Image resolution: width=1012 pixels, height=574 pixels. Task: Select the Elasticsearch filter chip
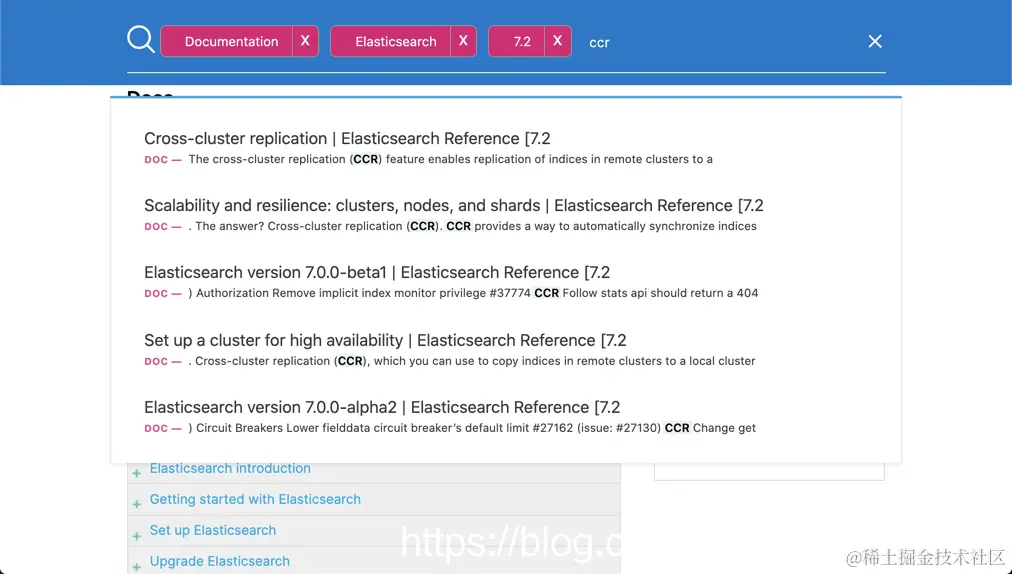pyautogui.click(x=391, y=41)
